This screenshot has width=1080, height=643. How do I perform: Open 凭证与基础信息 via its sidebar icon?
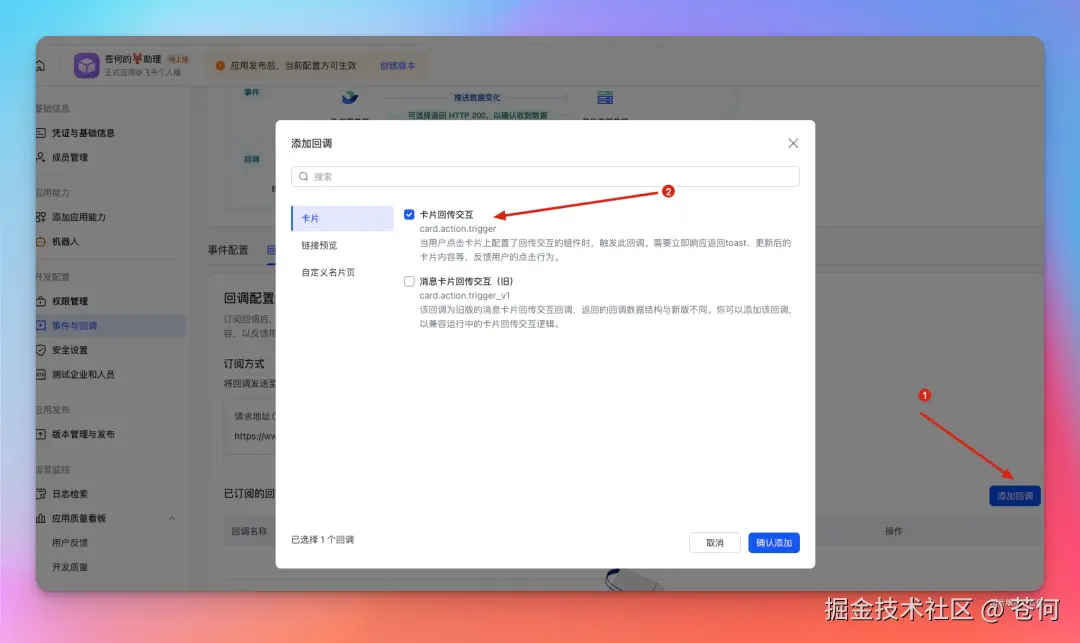pos(40,134)
